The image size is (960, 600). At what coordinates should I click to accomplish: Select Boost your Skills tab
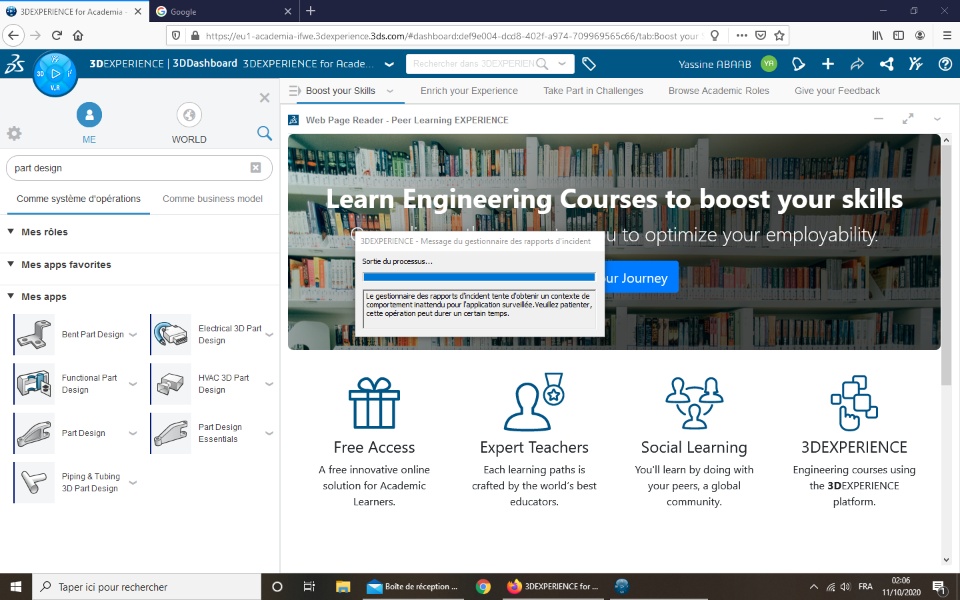[340, 91]
